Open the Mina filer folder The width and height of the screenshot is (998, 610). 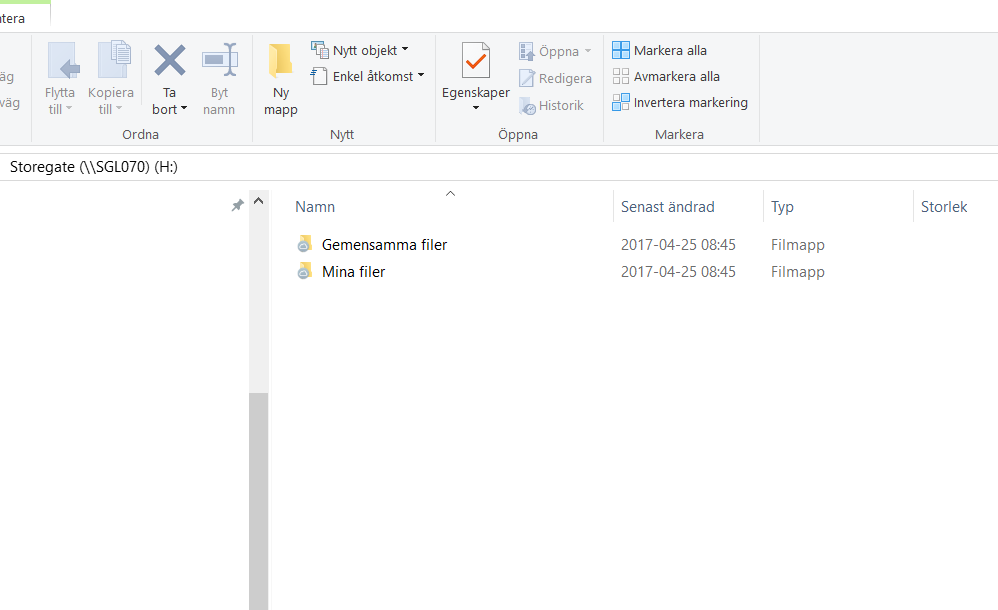(353, 272)
